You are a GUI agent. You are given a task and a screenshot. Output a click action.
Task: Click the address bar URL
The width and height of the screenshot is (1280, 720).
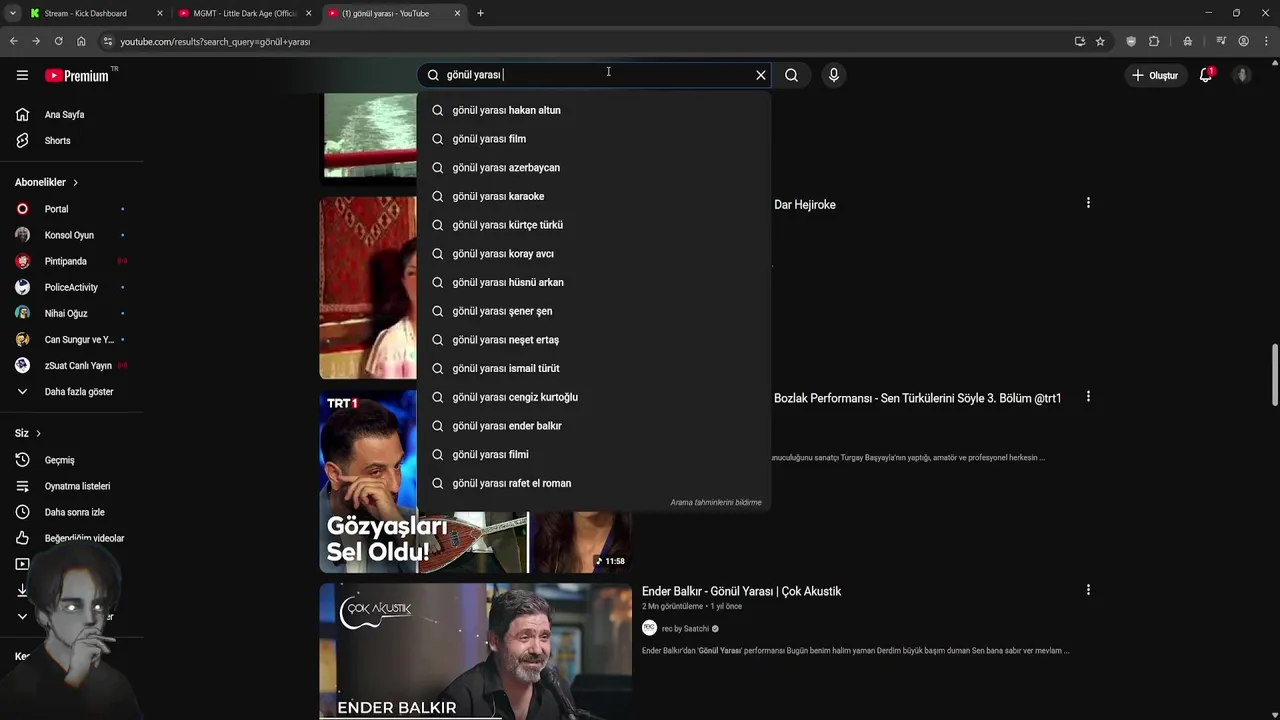[215, 42]
